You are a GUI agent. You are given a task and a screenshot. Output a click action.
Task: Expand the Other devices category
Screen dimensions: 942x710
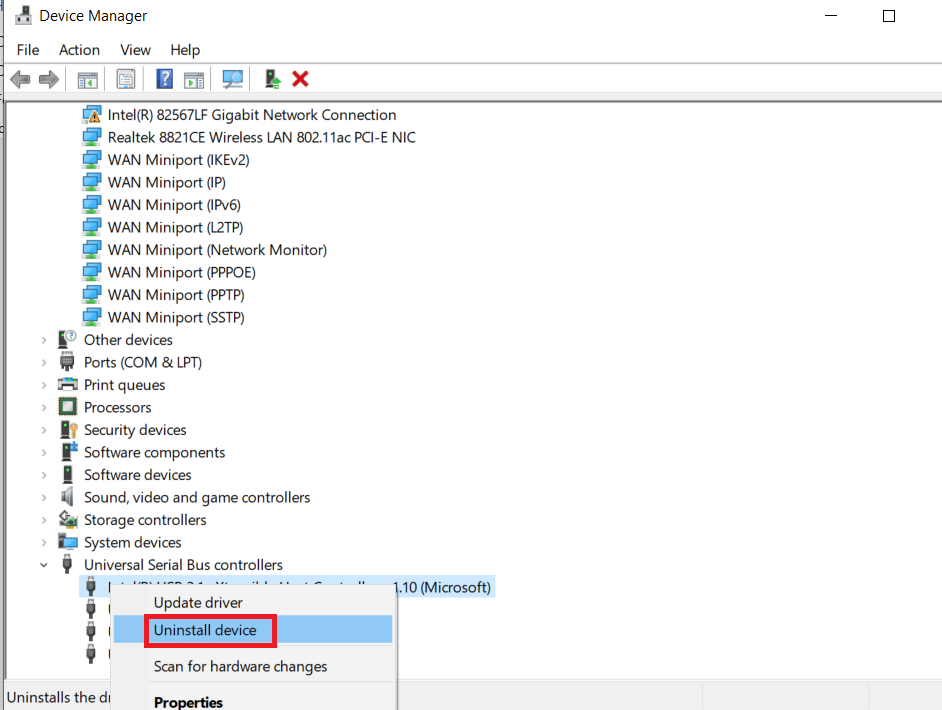(44, 340)
